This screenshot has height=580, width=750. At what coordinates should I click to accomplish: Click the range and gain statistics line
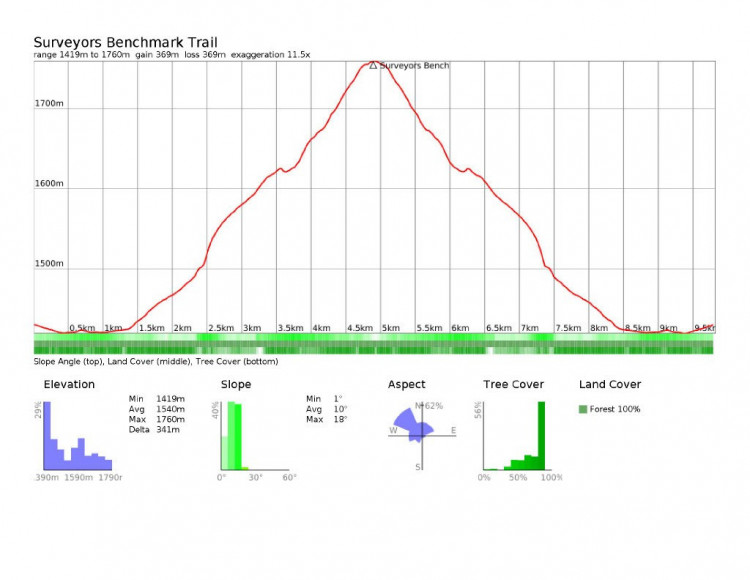click(x=172, y=55)
